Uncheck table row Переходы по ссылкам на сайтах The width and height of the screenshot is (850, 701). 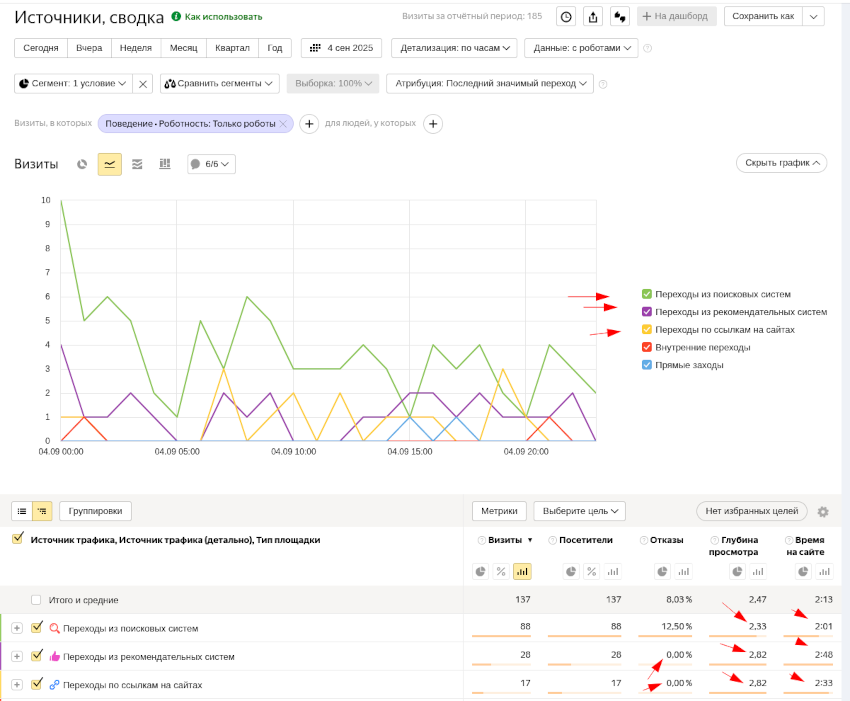coord(36,684)
